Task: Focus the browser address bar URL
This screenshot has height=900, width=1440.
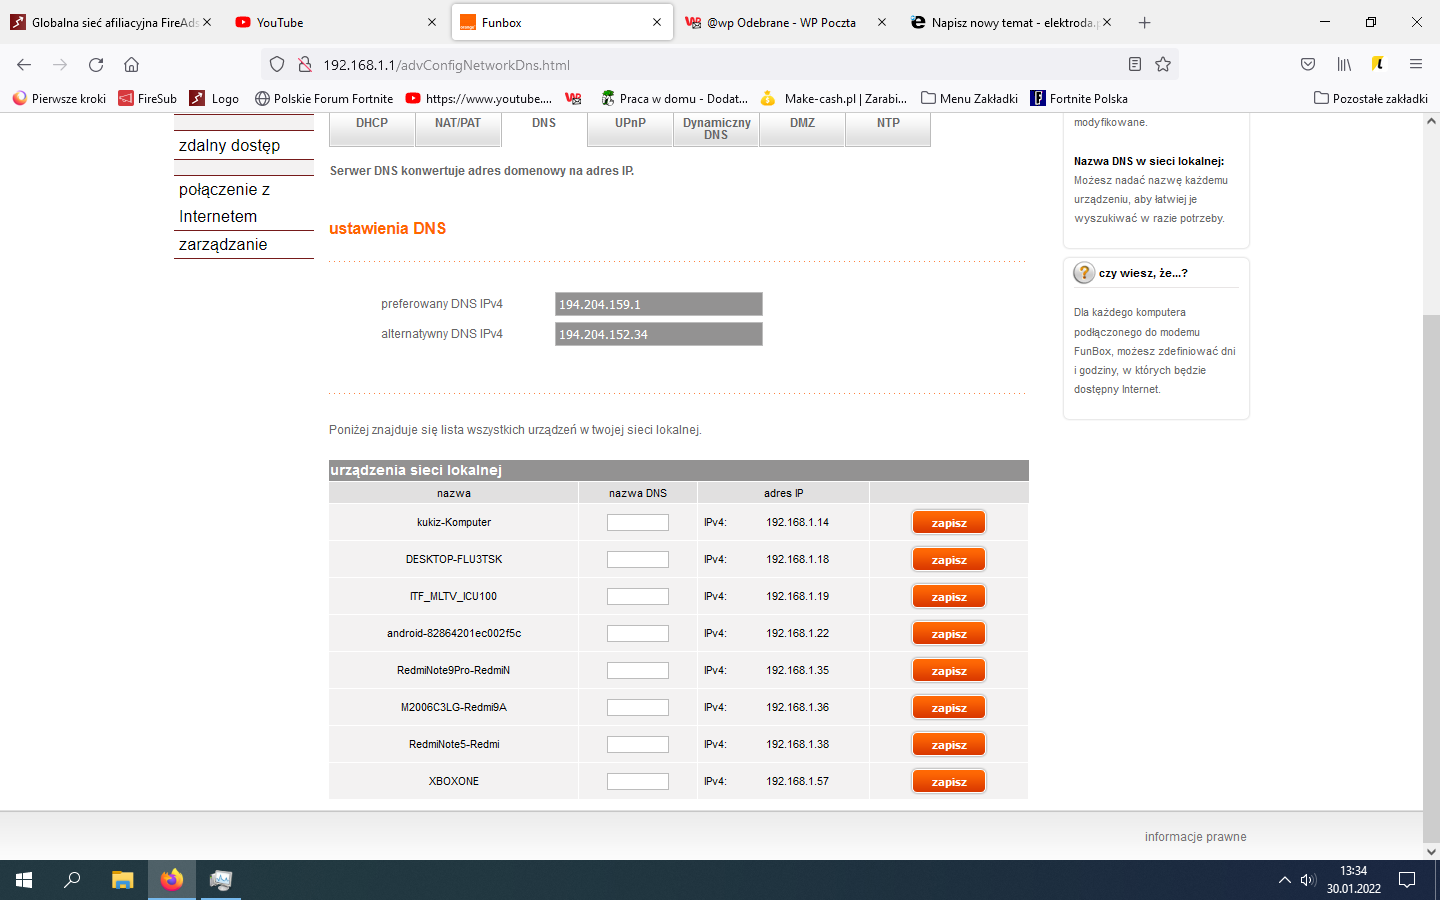Action: tap(720, 65)
